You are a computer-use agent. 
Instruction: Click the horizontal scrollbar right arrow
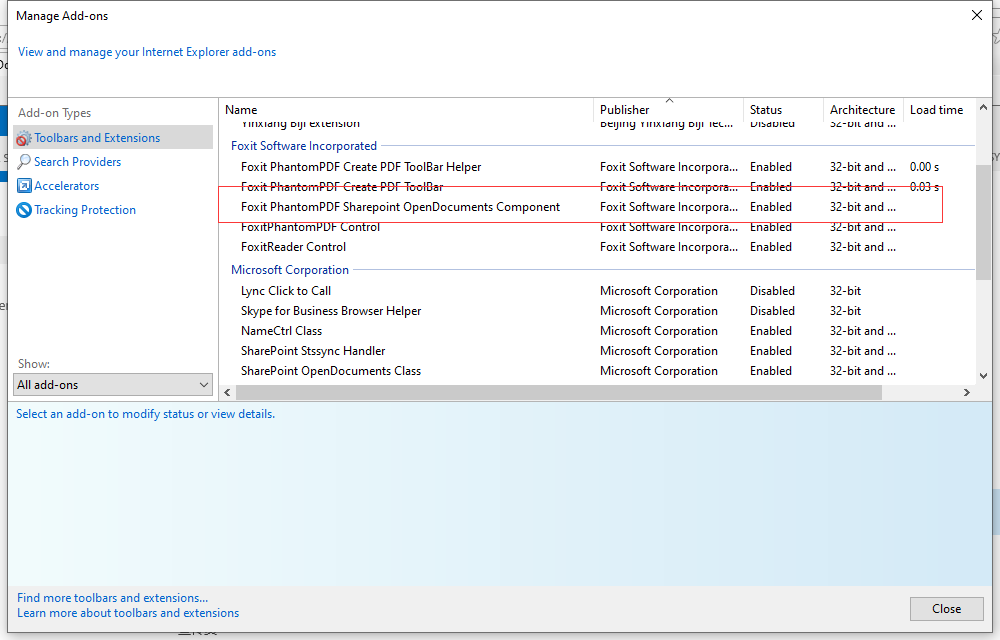[967, 393]
